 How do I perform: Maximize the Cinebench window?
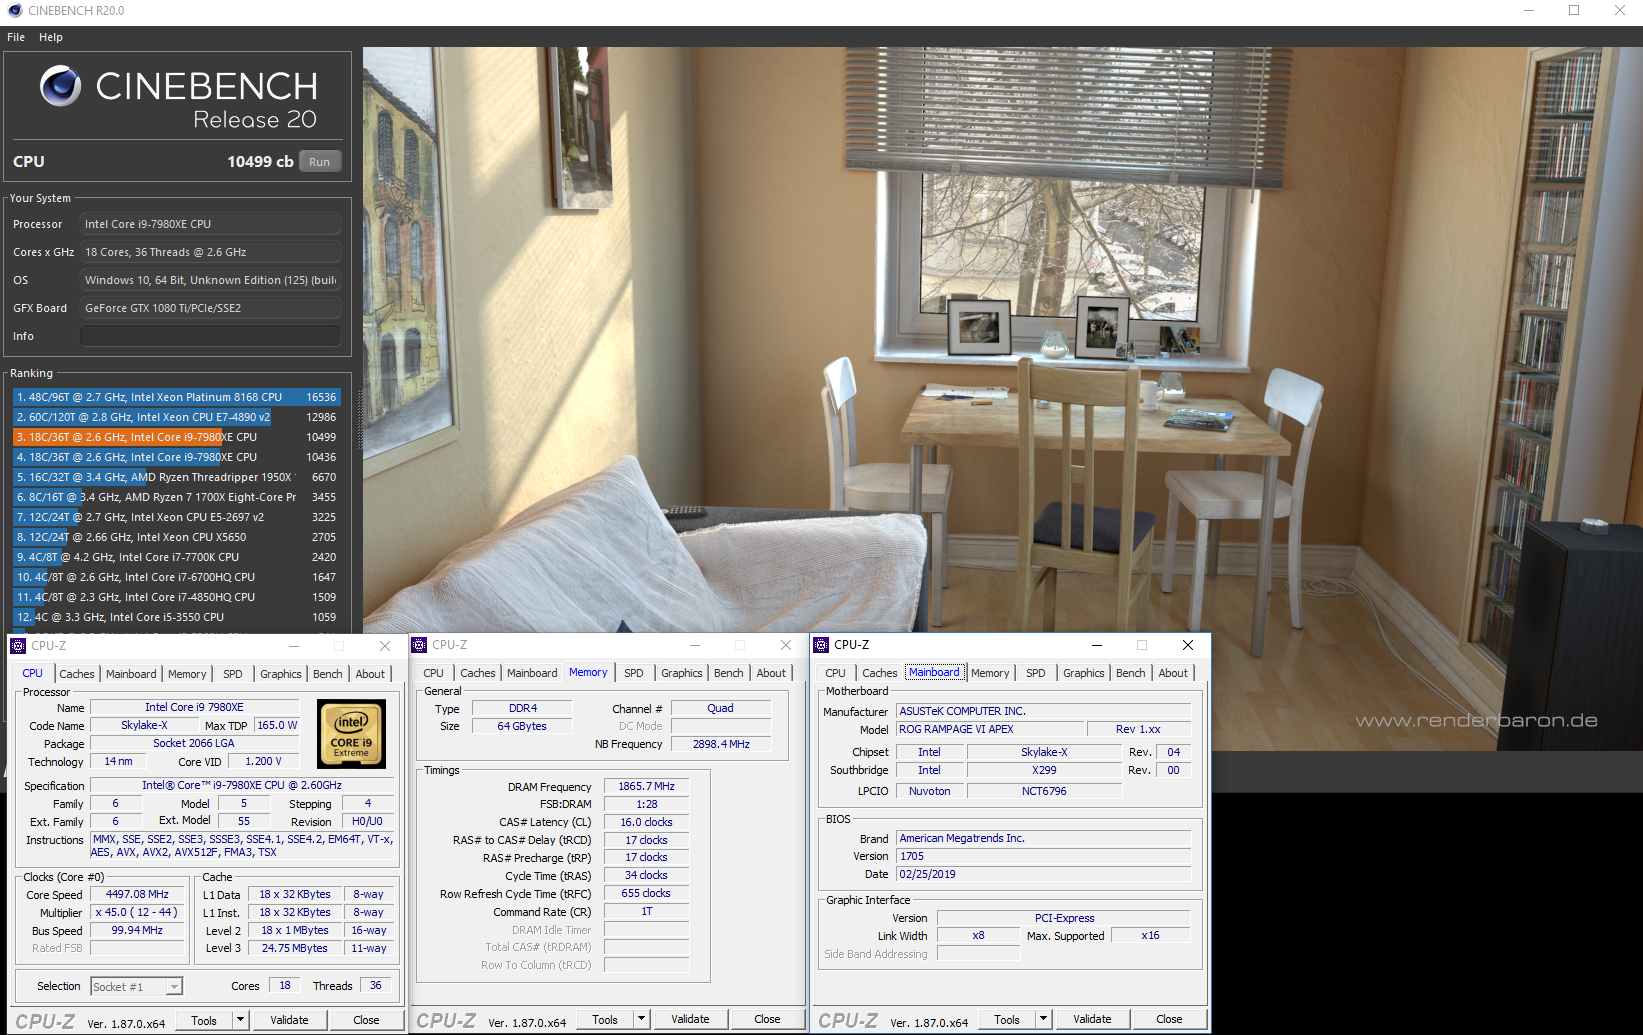(1574, 11)
